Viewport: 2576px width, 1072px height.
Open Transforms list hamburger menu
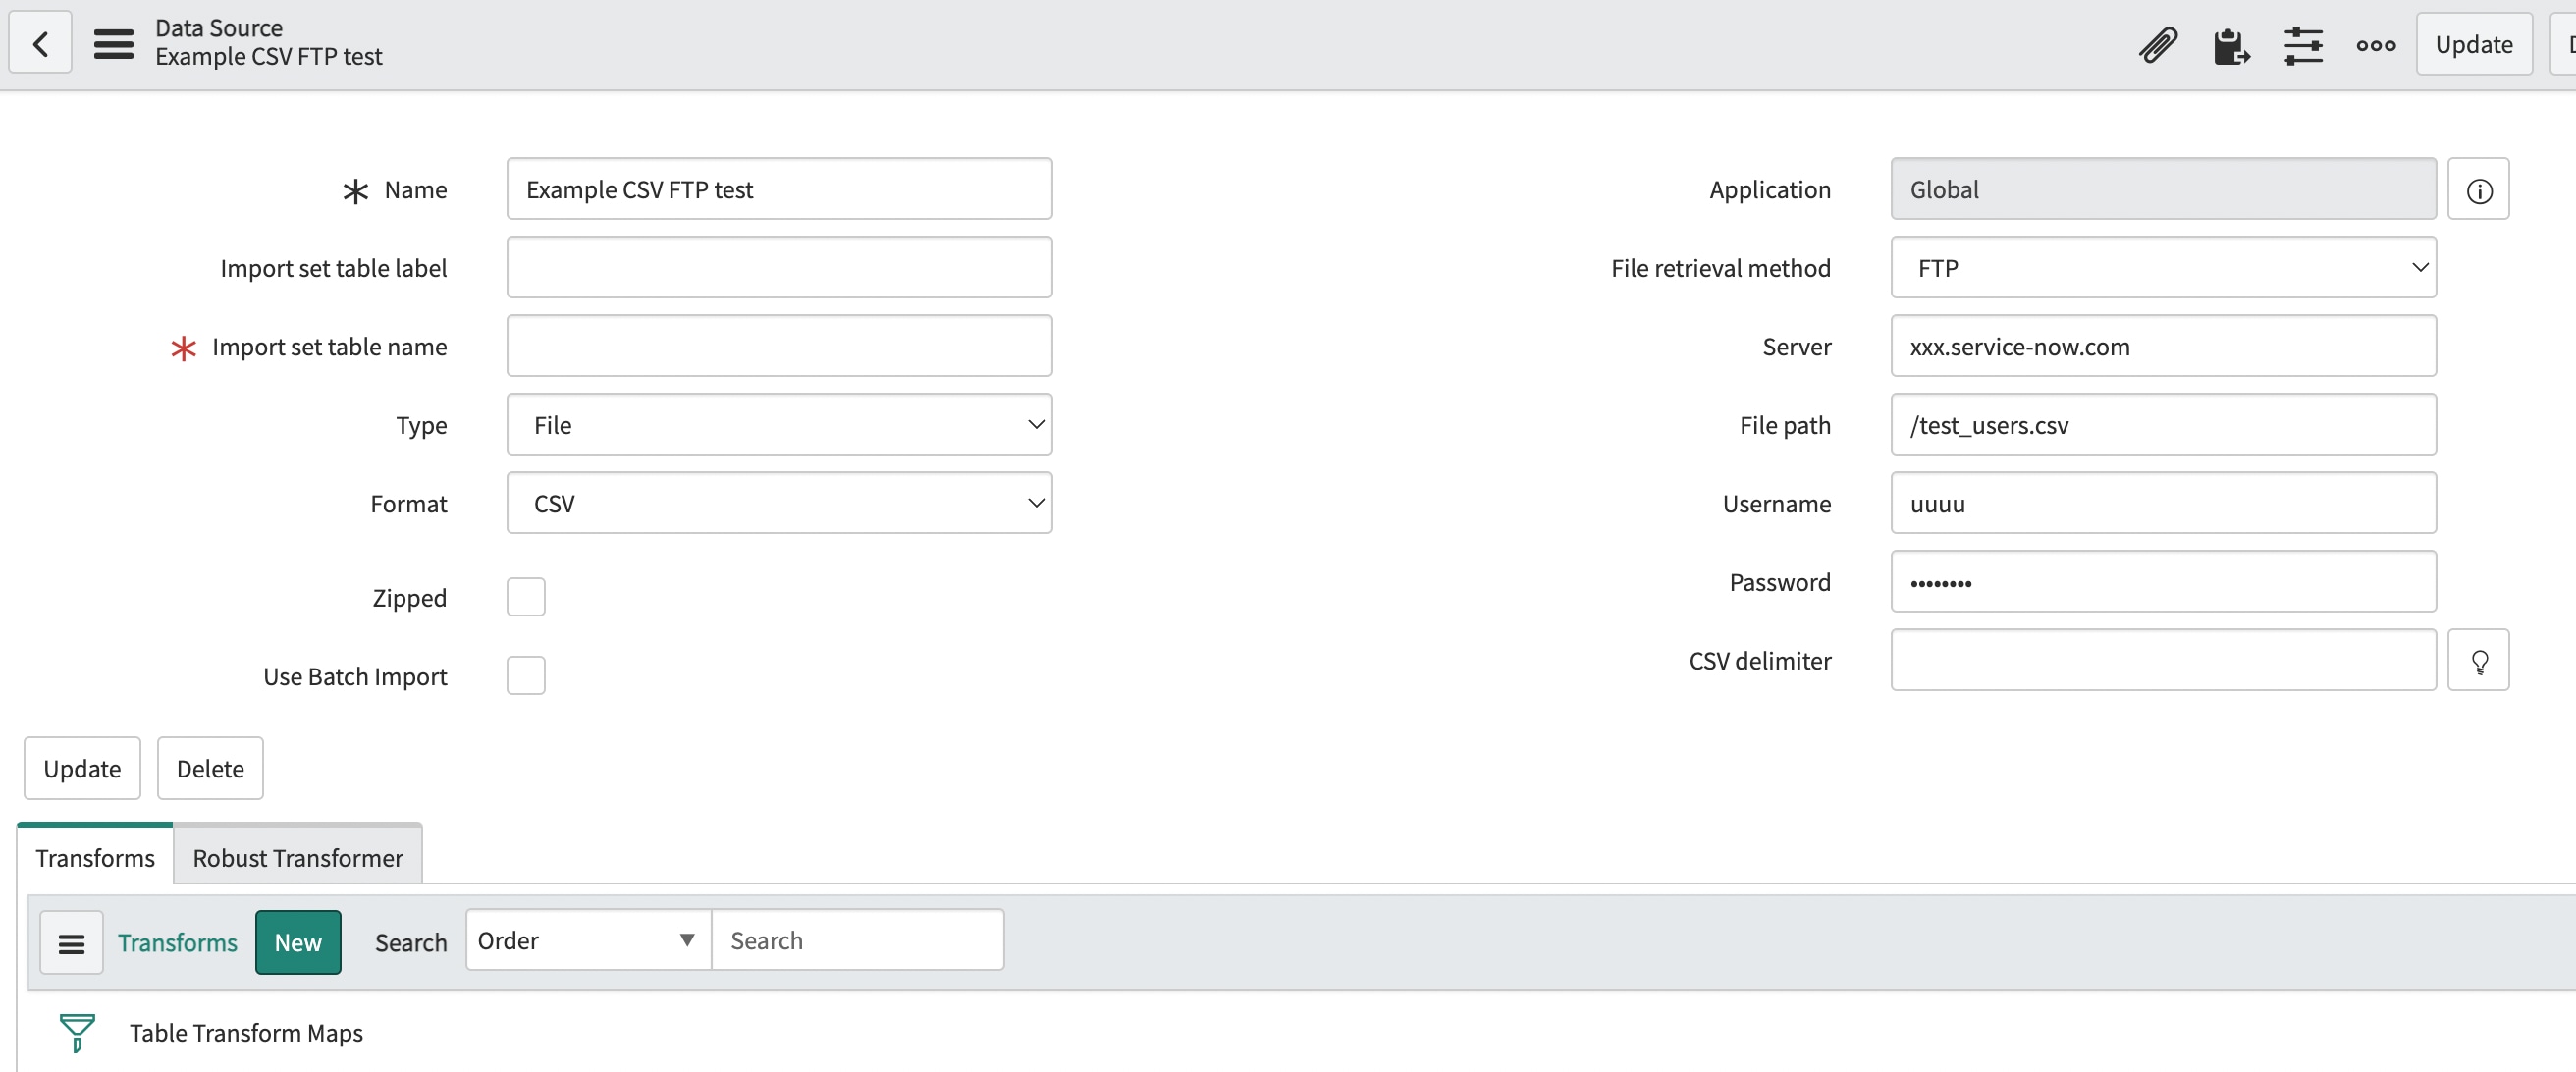click(71, 942)
